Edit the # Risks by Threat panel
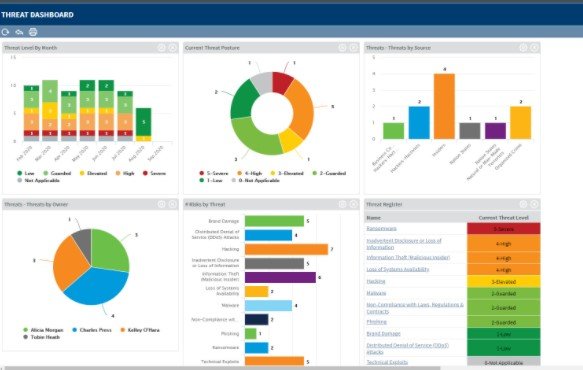 tap(342, 204)
